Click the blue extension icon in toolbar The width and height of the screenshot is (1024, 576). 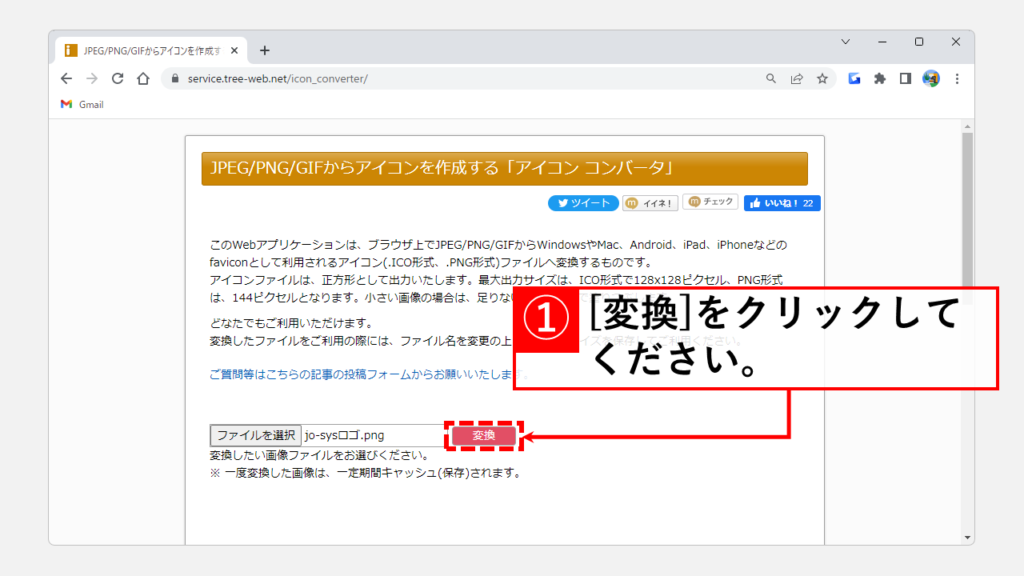[855, 78]
